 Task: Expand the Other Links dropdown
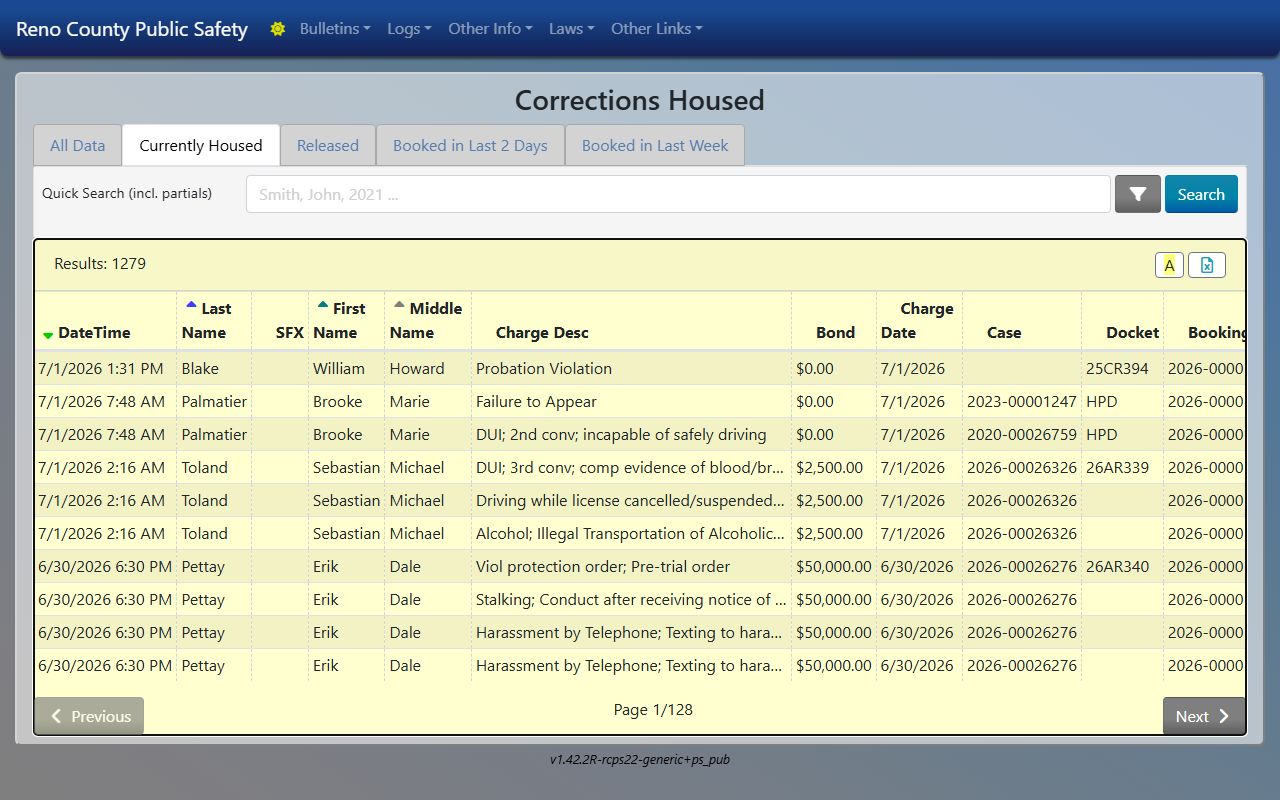[x=657, y=29]
